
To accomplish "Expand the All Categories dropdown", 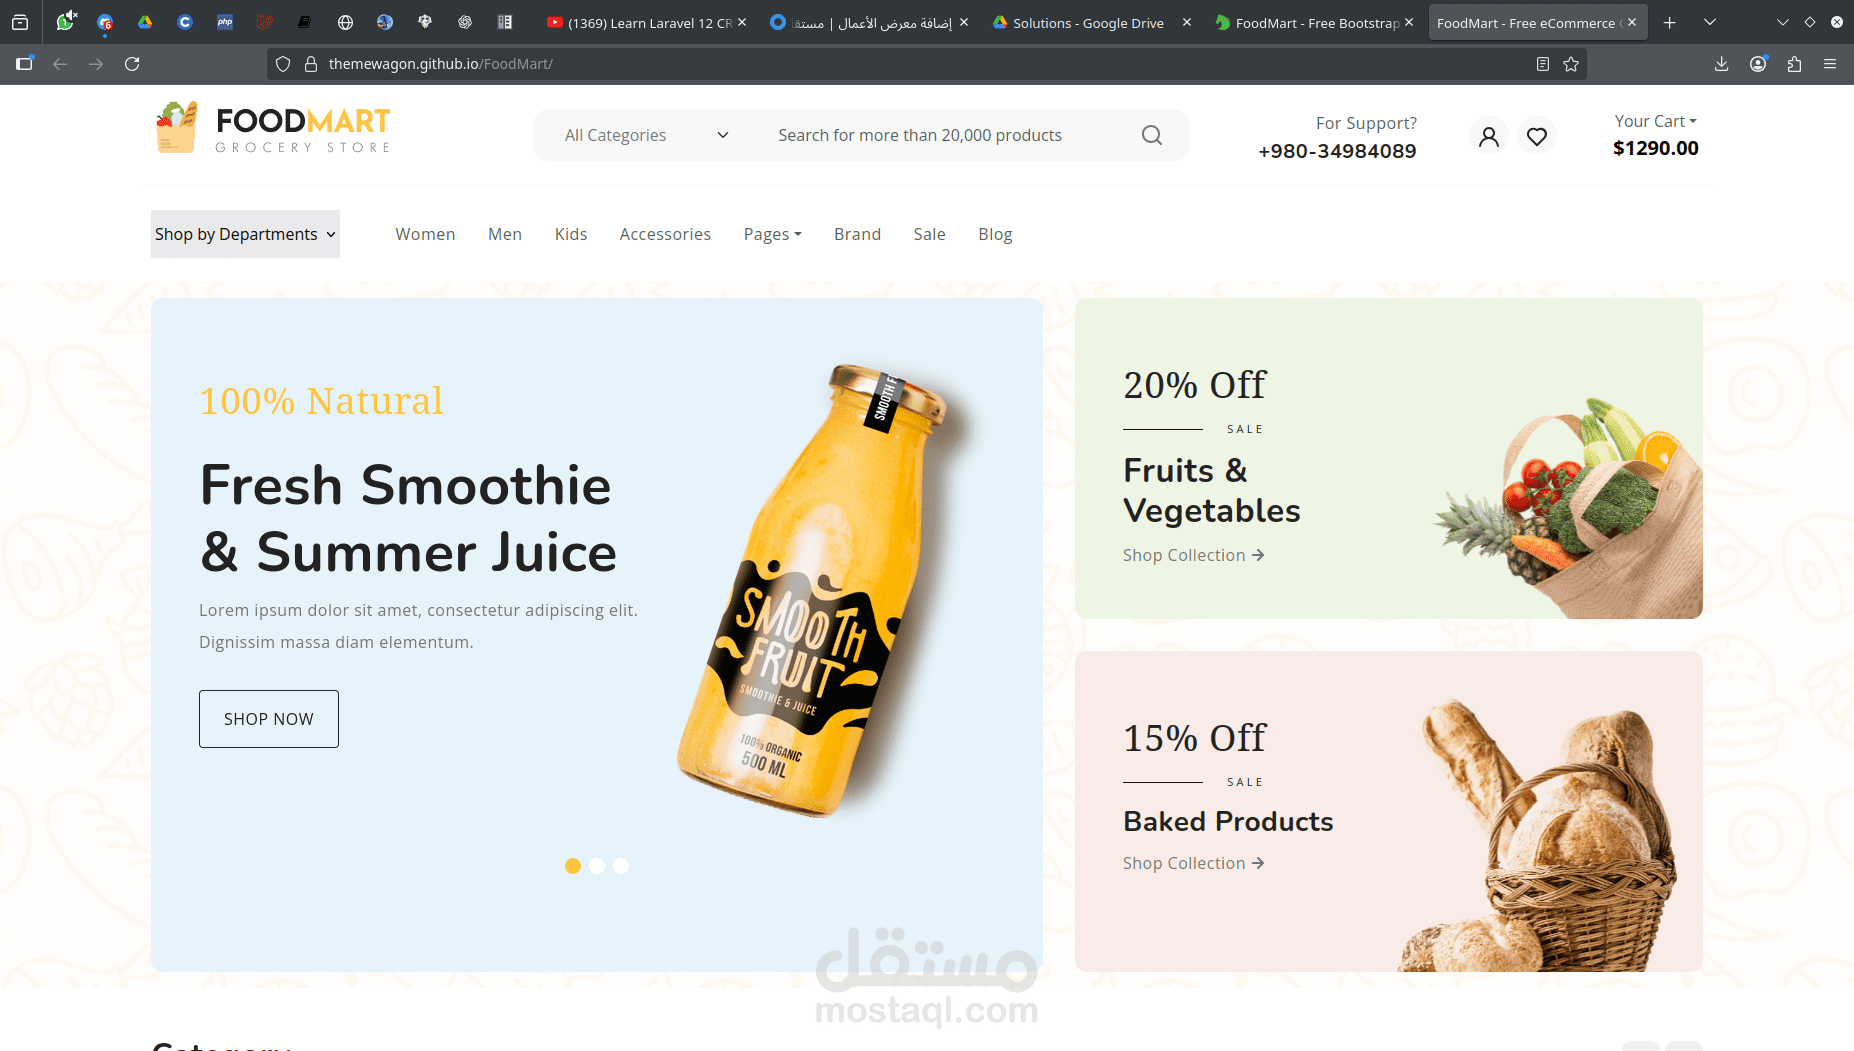I will (646, 135).
